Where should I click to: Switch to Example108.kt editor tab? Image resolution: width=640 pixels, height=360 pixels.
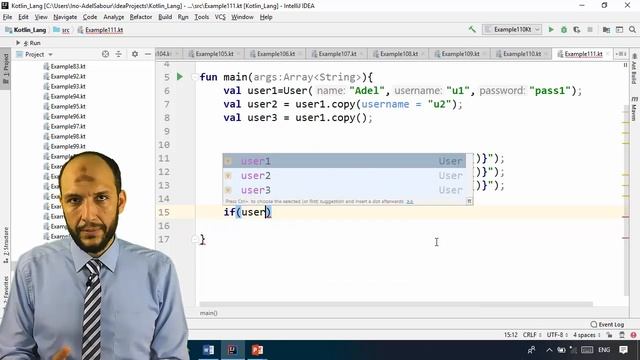[x=399, y=54]
